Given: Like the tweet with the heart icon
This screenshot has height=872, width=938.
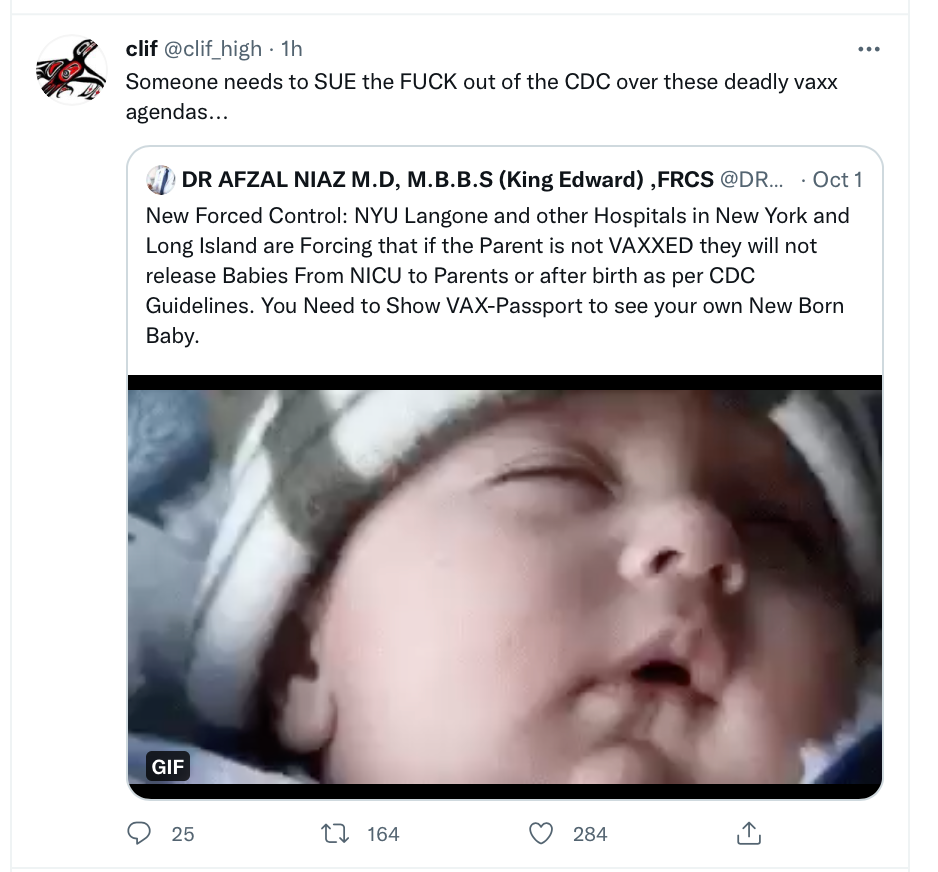Looking at the screenshot, I should tap(541, 833).
